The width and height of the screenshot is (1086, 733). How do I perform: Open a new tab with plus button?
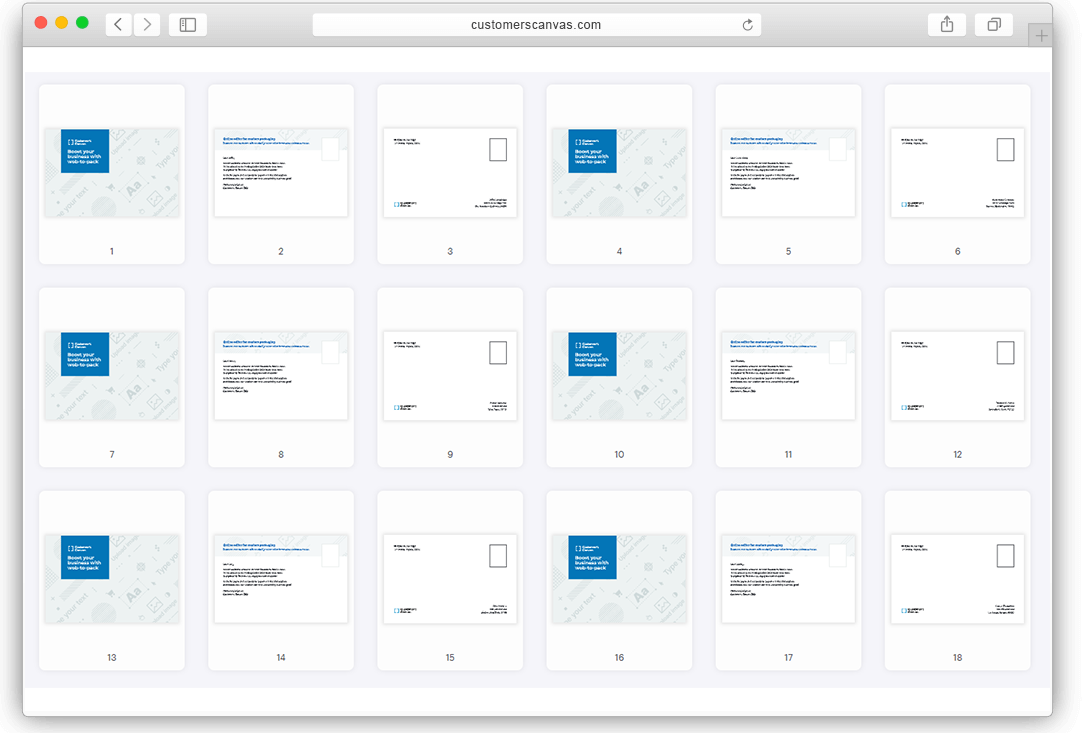coord(1041,36)
